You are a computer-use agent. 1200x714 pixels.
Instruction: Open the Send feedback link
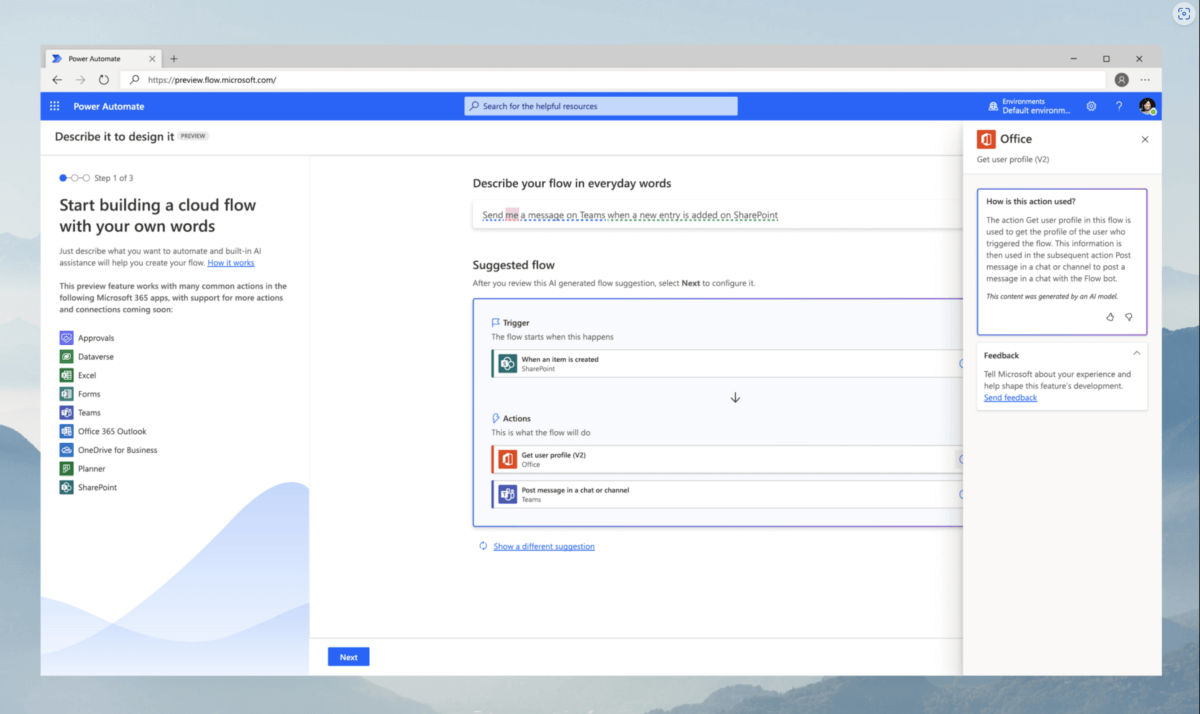[1010, 398]
